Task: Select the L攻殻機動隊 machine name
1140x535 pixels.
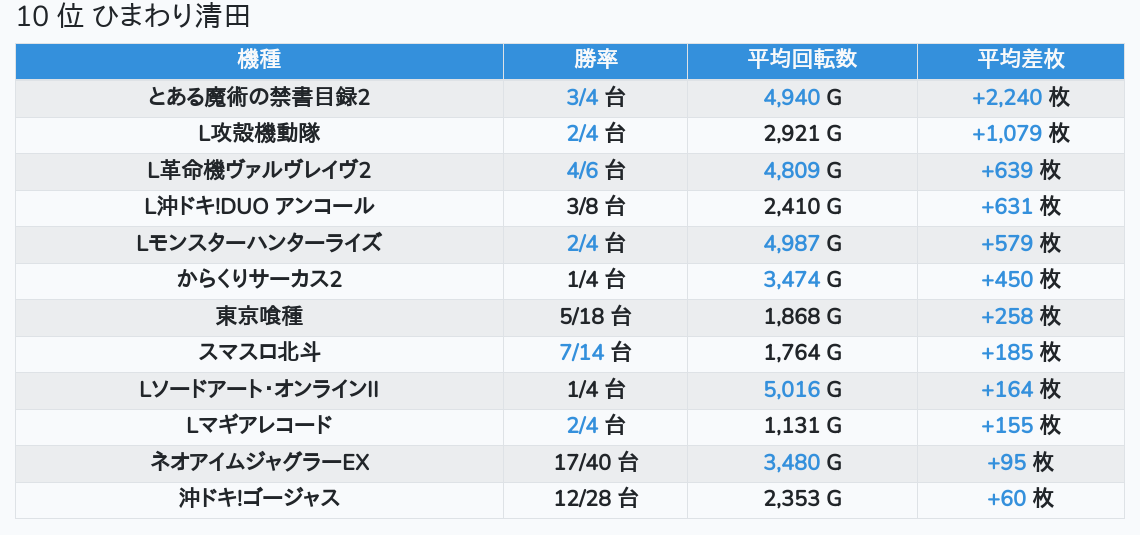Action: pos(259,134)
